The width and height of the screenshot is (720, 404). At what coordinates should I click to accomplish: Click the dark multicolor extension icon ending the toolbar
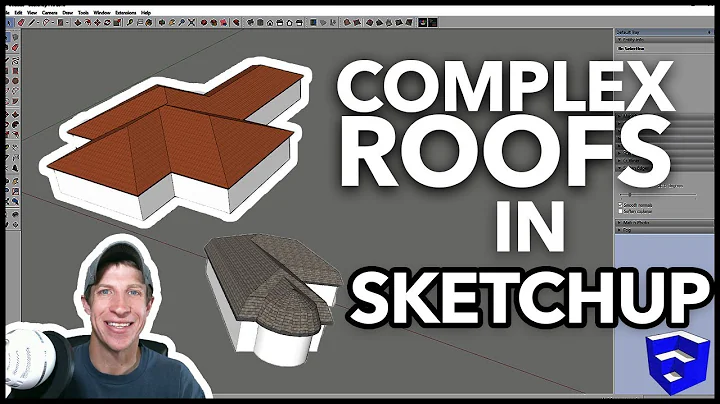433,22
